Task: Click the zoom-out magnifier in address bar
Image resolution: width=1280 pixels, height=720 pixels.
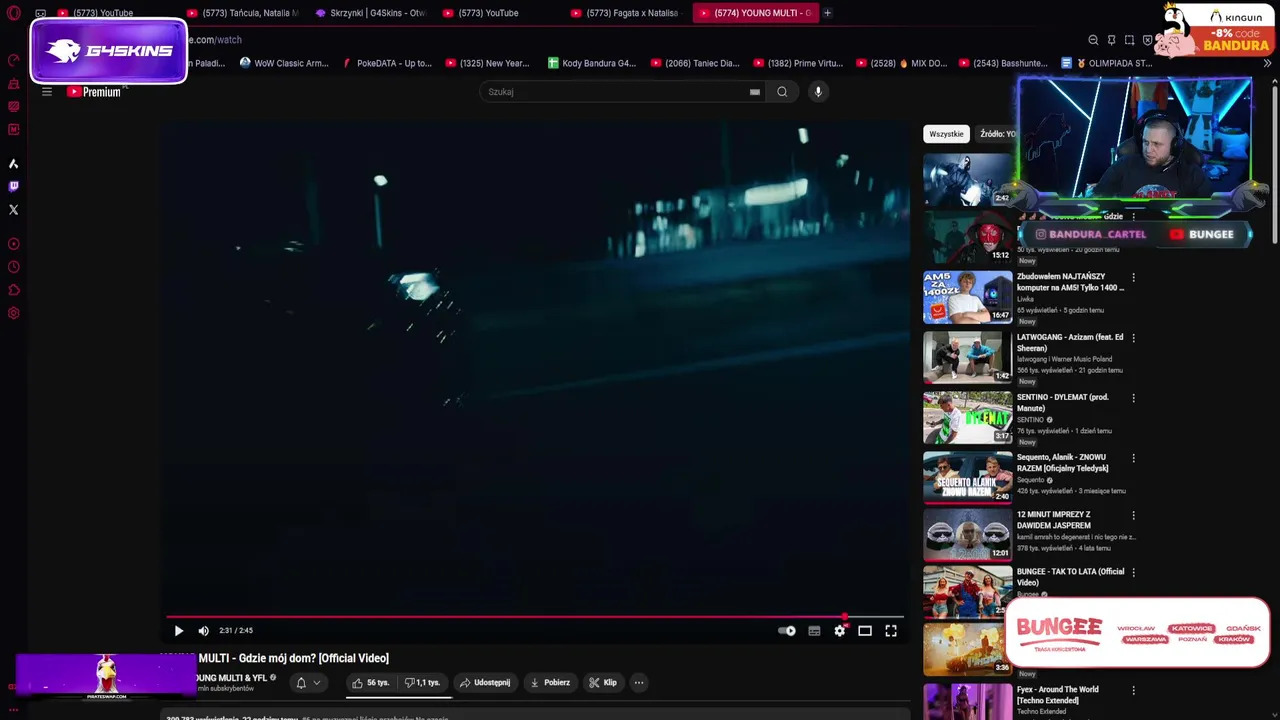Action: point(1093,40)
